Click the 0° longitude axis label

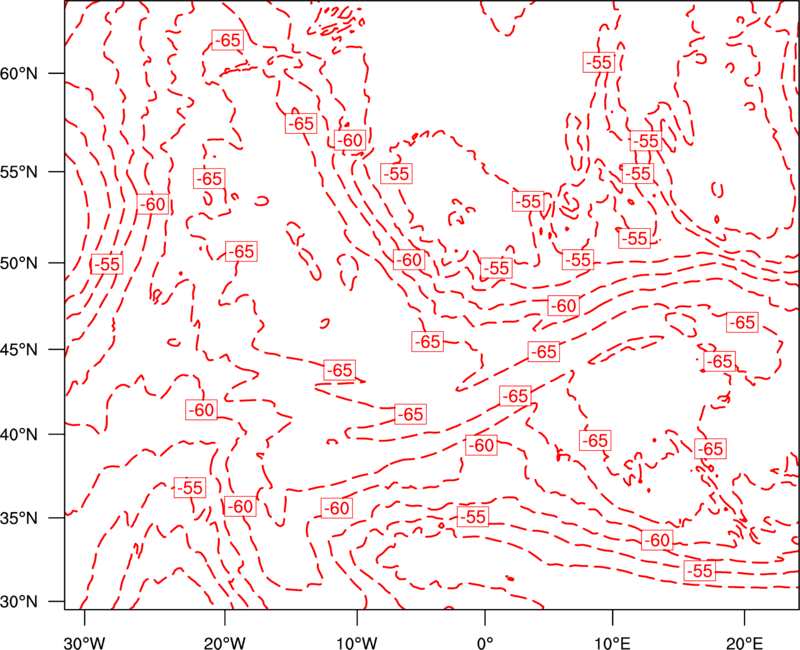(485, 642)
